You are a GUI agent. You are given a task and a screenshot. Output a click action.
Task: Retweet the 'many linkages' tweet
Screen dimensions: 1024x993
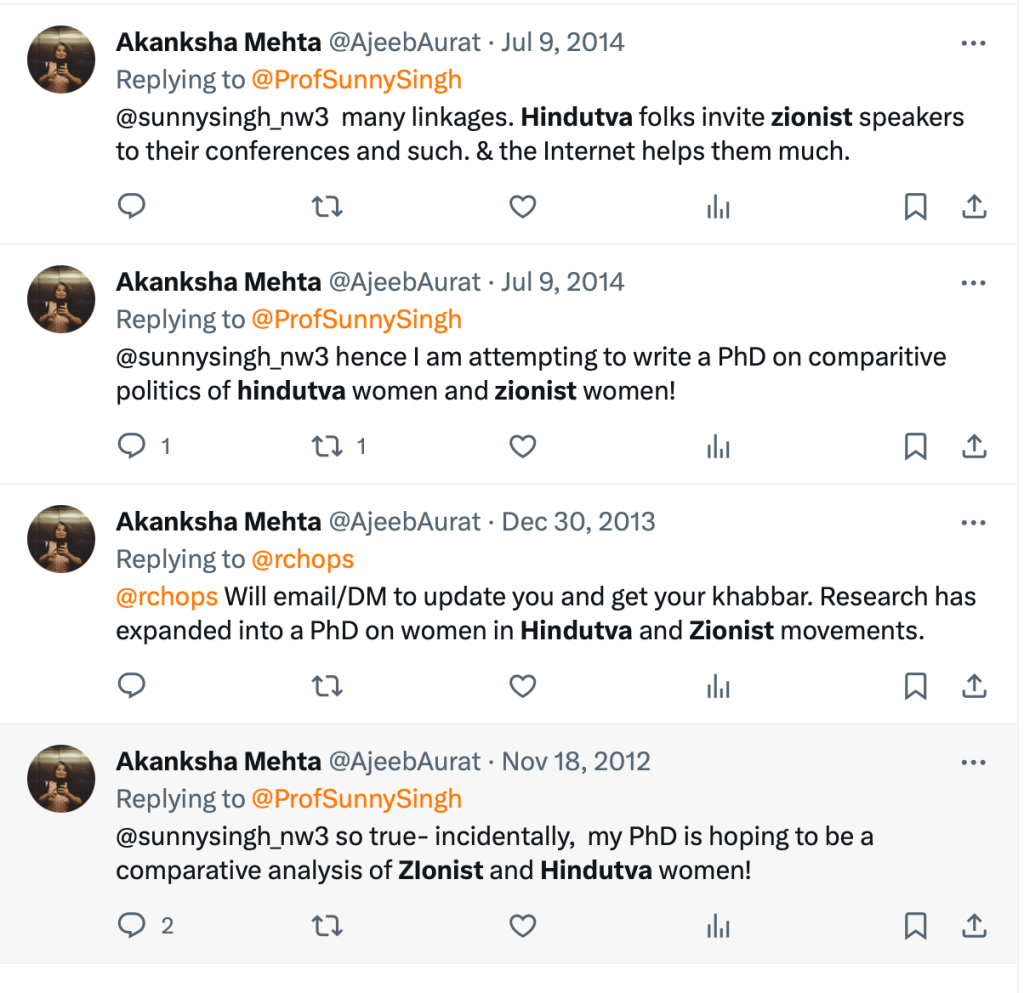coord(327,207)
